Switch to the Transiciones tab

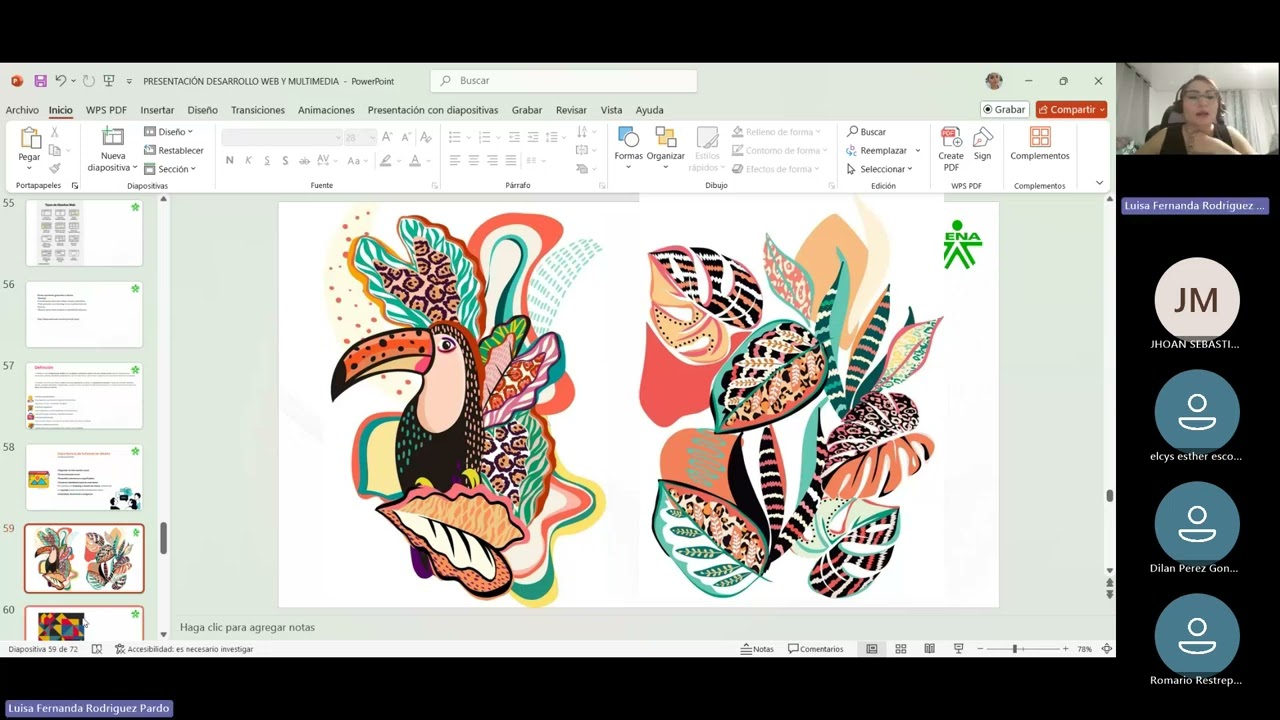pyautogui.click(x=258, y=110)
